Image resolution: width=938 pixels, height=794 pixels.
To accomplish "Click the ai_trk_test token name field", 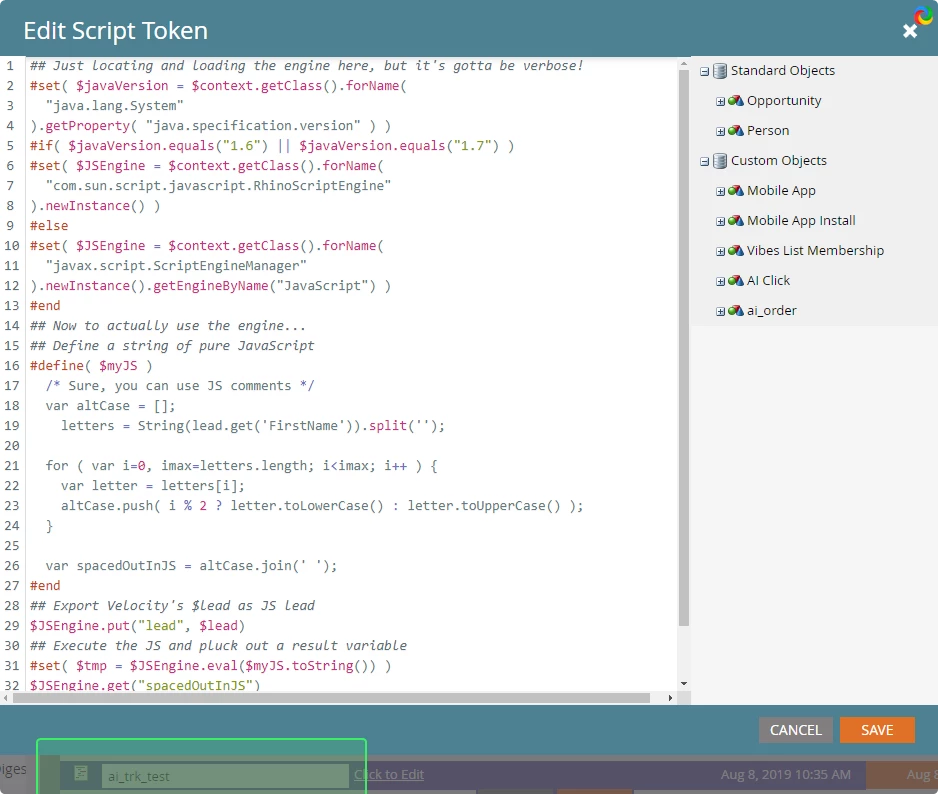I will click(225, 776).
